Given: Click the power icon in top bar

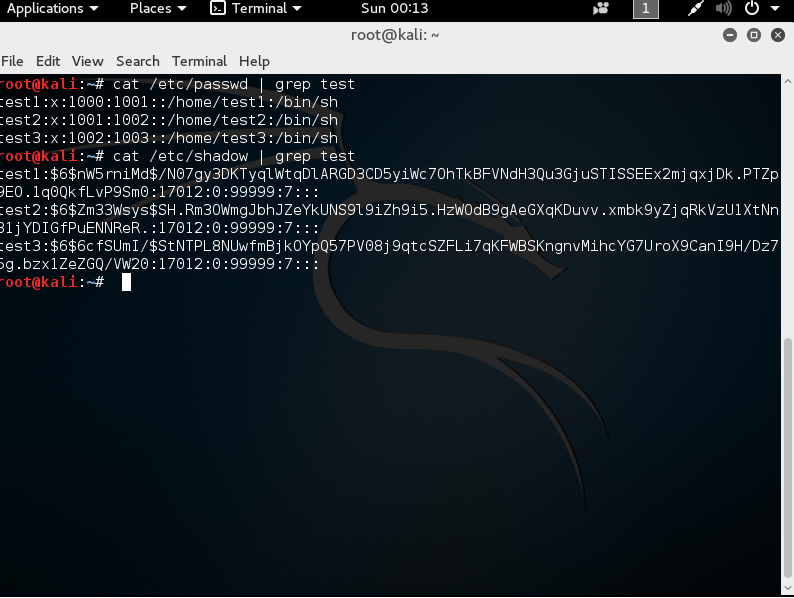Looking at the screenshot, I should point(752,8).
